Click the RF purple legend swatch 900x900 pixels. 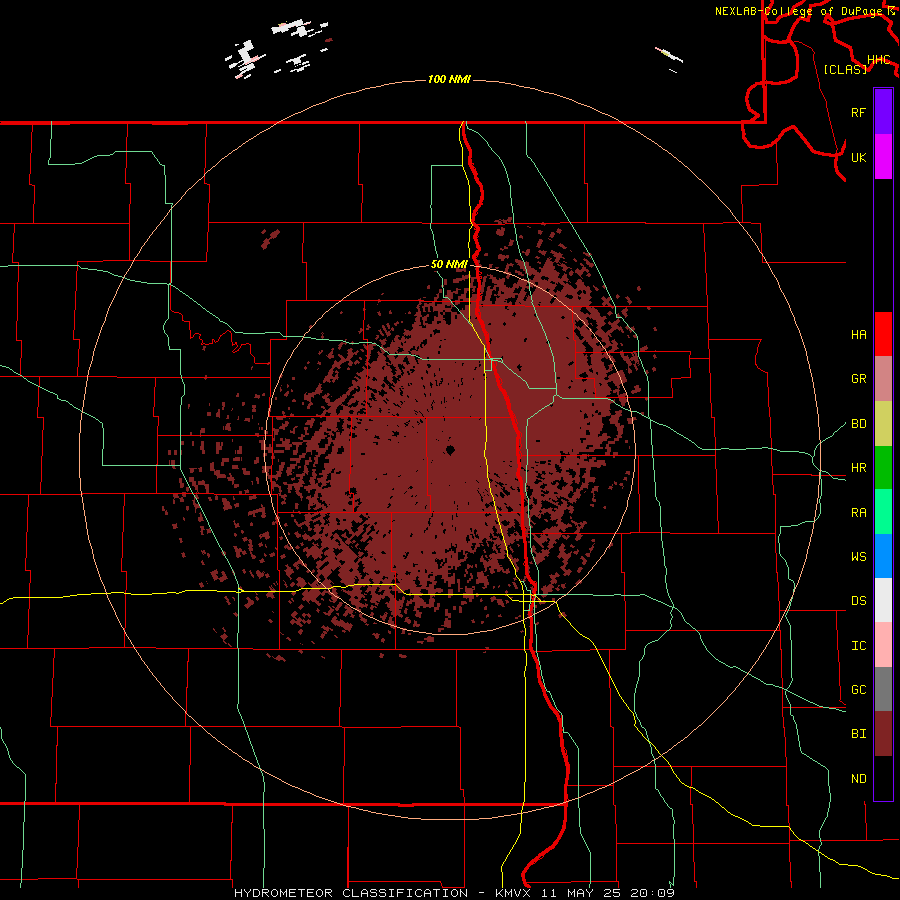click(883, 112)
